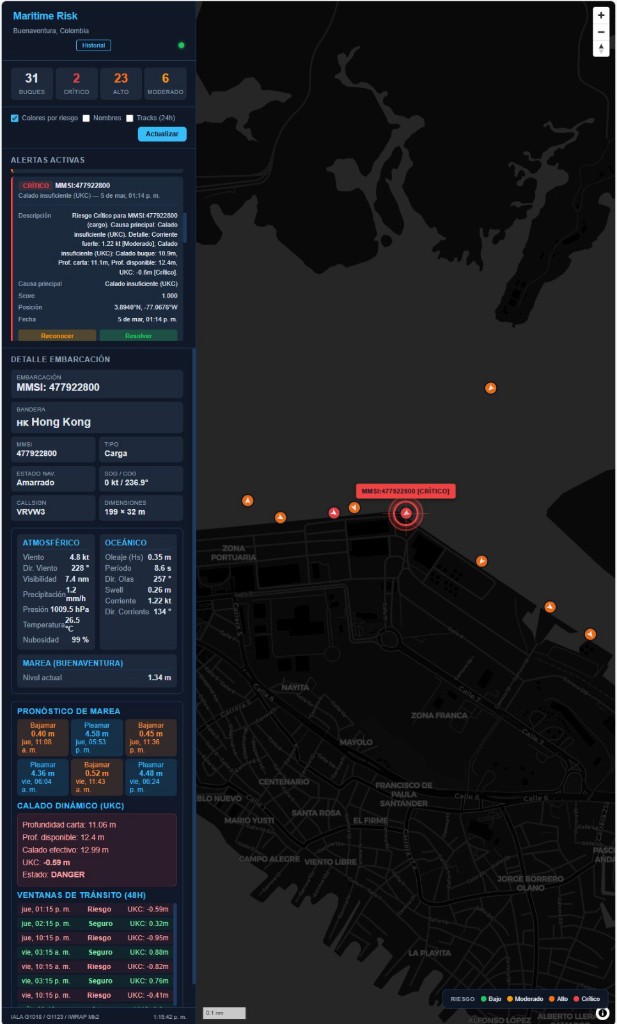Resolve alert with Resolver button
The height and width of the screenshot is (1024, 617).
(138, 336)
